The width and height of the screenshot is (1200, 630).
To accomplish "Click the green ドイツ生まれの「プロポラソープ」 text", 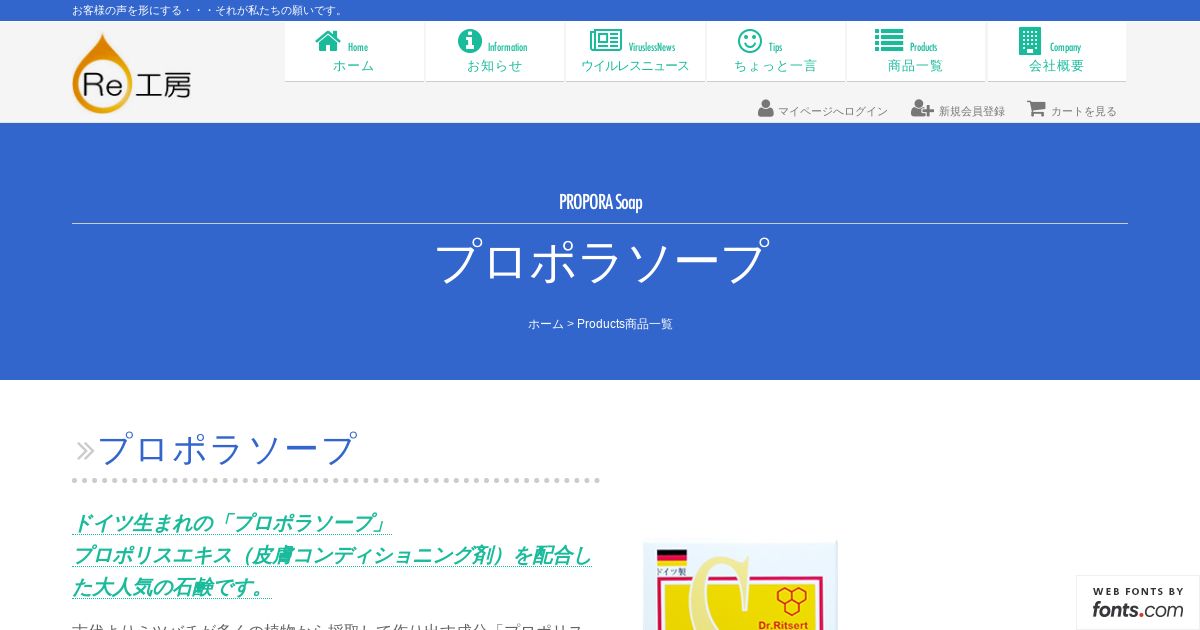I will pyautogui.click(x=231, y=523).
